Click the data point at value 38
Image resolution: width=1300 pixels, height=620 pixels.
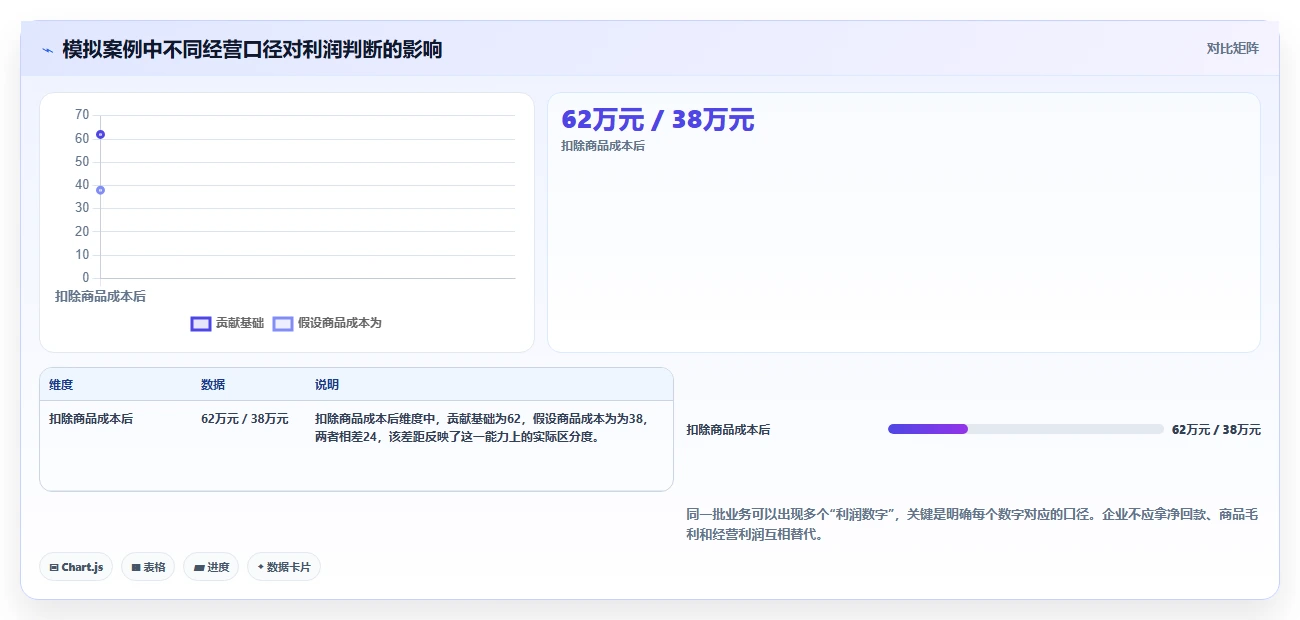100,190
